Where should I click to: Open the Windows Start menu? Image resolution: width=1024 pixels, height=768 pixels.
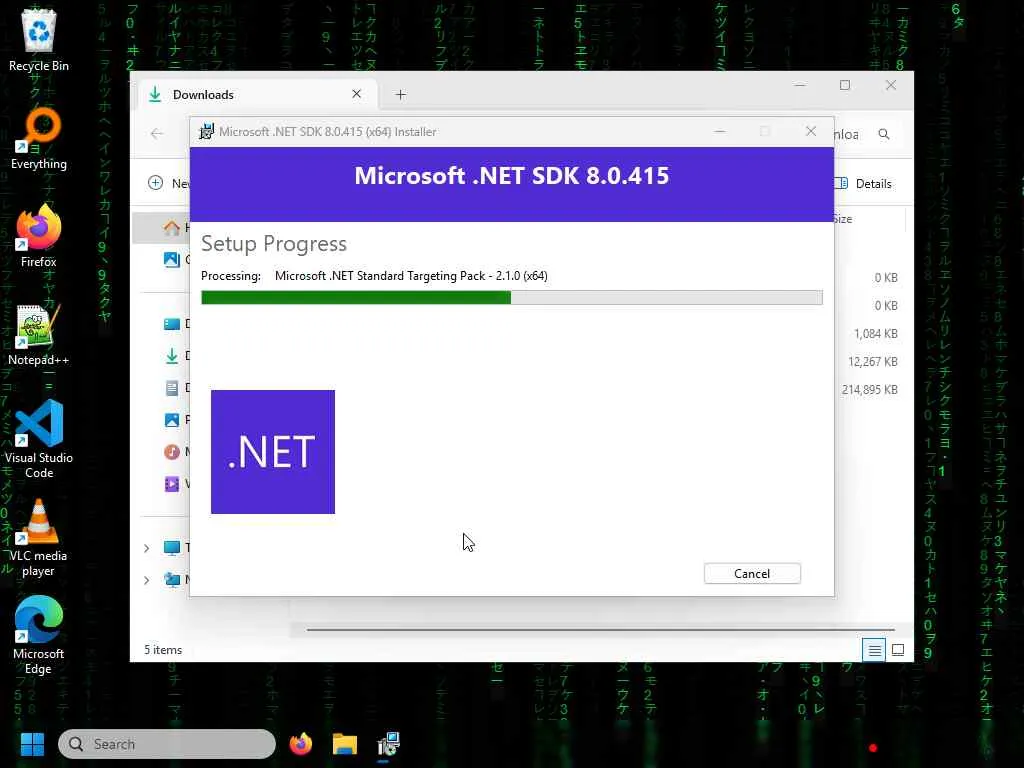(x=32, y=744)
